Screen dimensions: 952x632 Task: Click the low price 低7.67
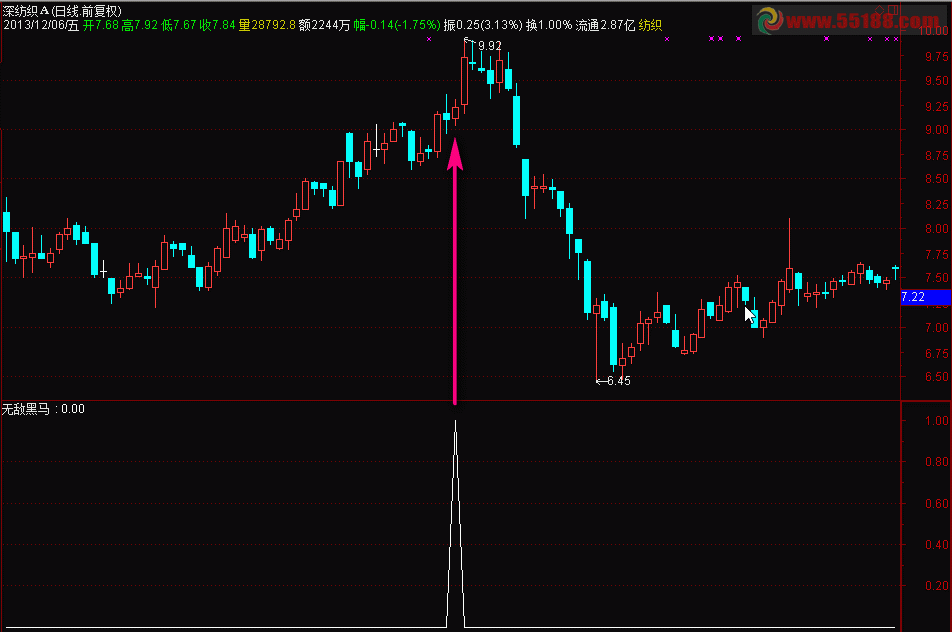click(178, 25)
